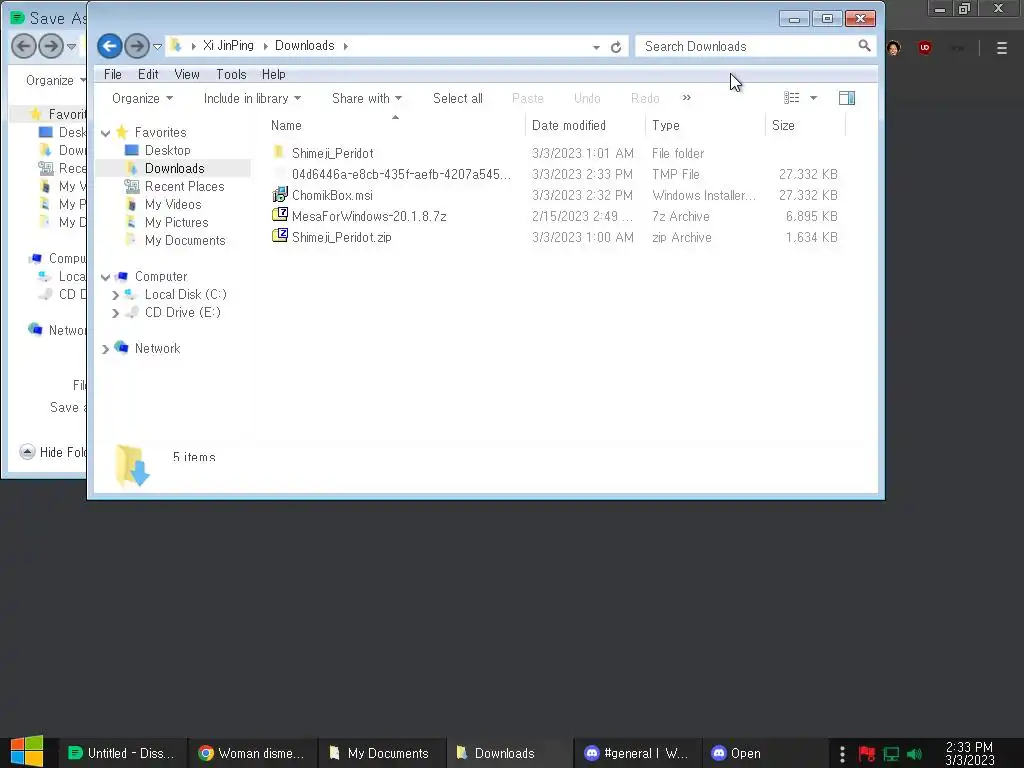Go forward in Save As dialog
This screenshot has height=768, width=1024.
coord(51,46)
